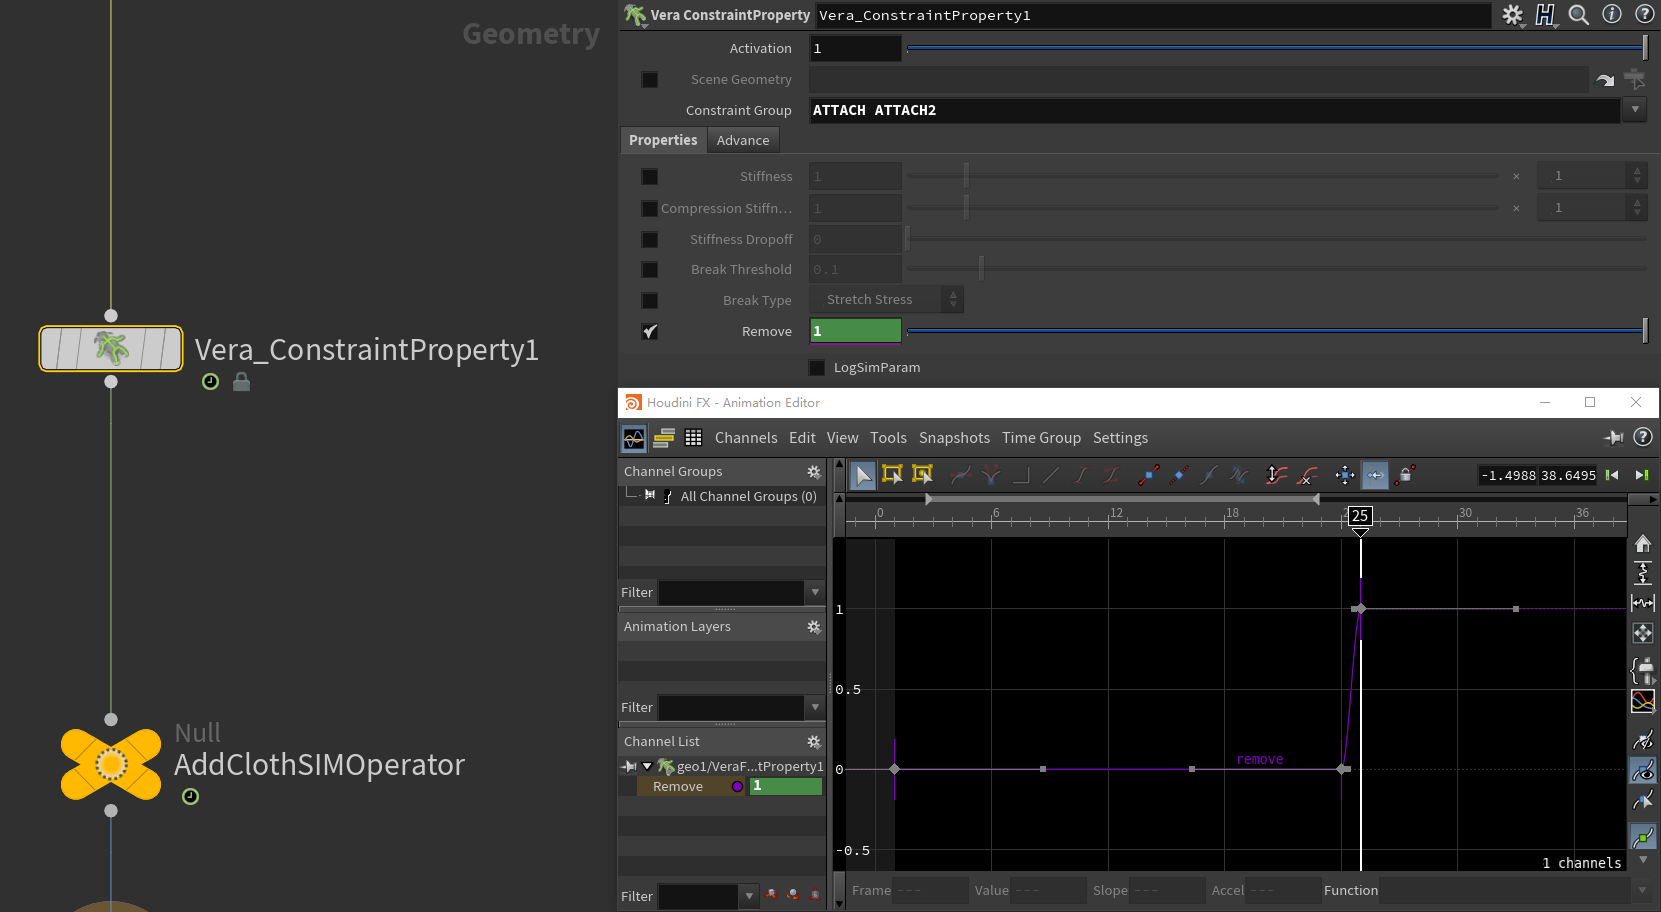
Task: Click the pin icon in Animation Editor menu bar
Action: pos(1613,437)
